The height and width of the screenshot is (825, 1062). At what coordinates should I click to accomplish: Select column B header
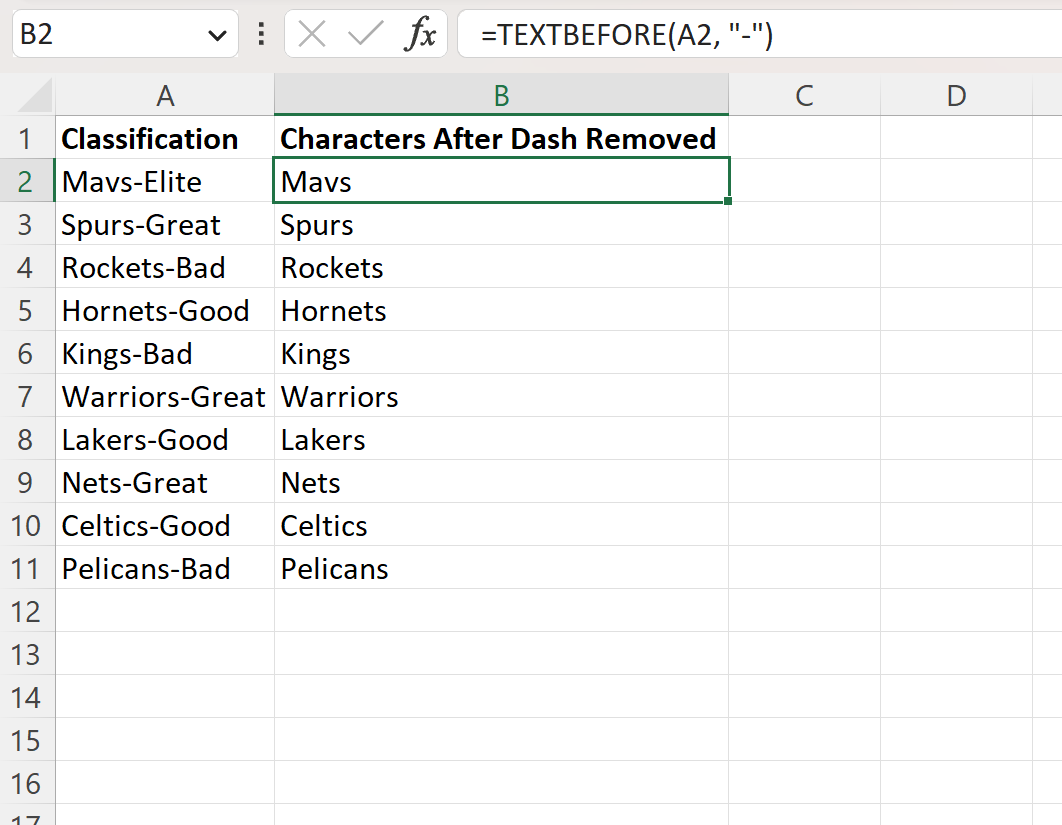point(500,96)
